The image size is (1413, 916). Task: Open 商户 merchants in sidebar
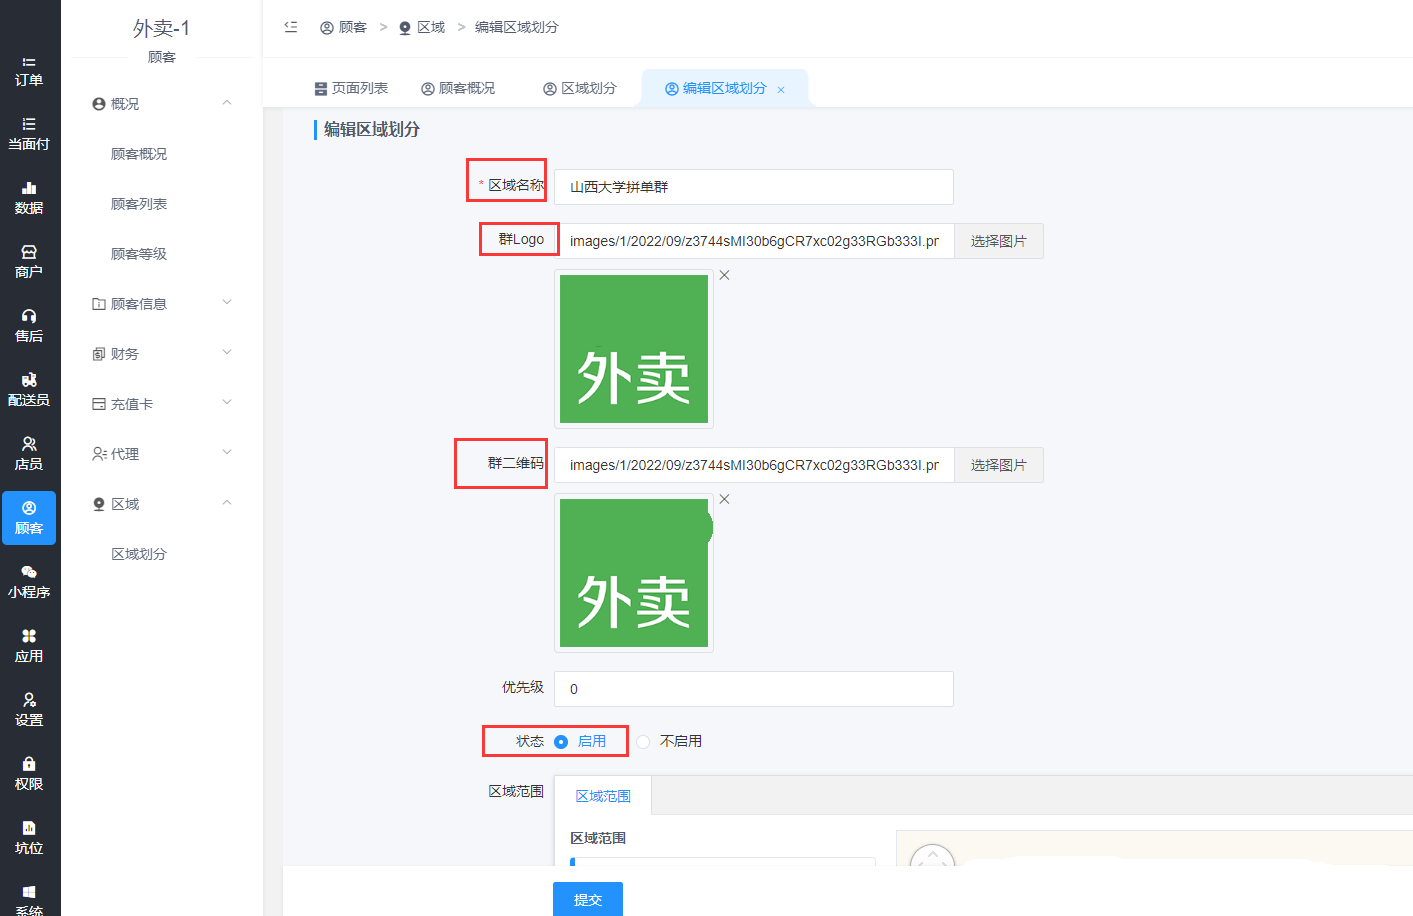(29, 262)
